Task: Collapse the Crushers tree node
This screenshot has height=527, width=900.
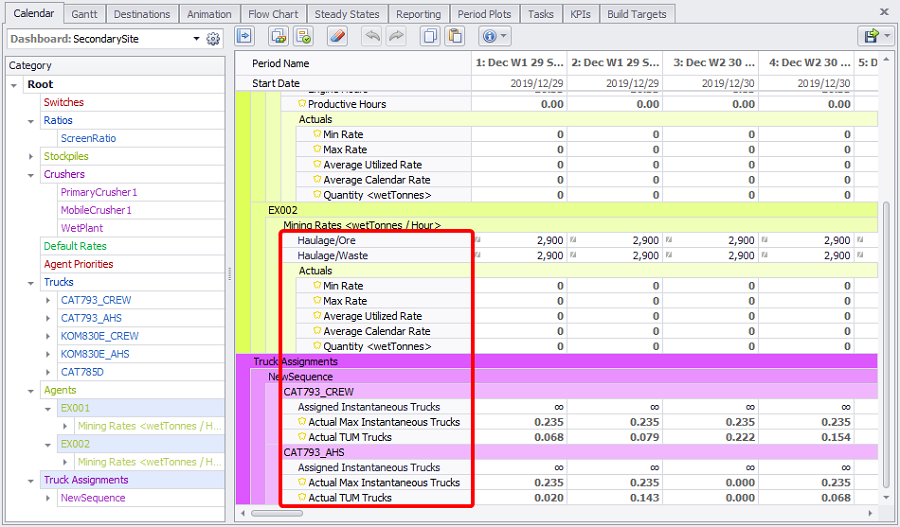Action: pyautogui.click(x=31, y=175)
